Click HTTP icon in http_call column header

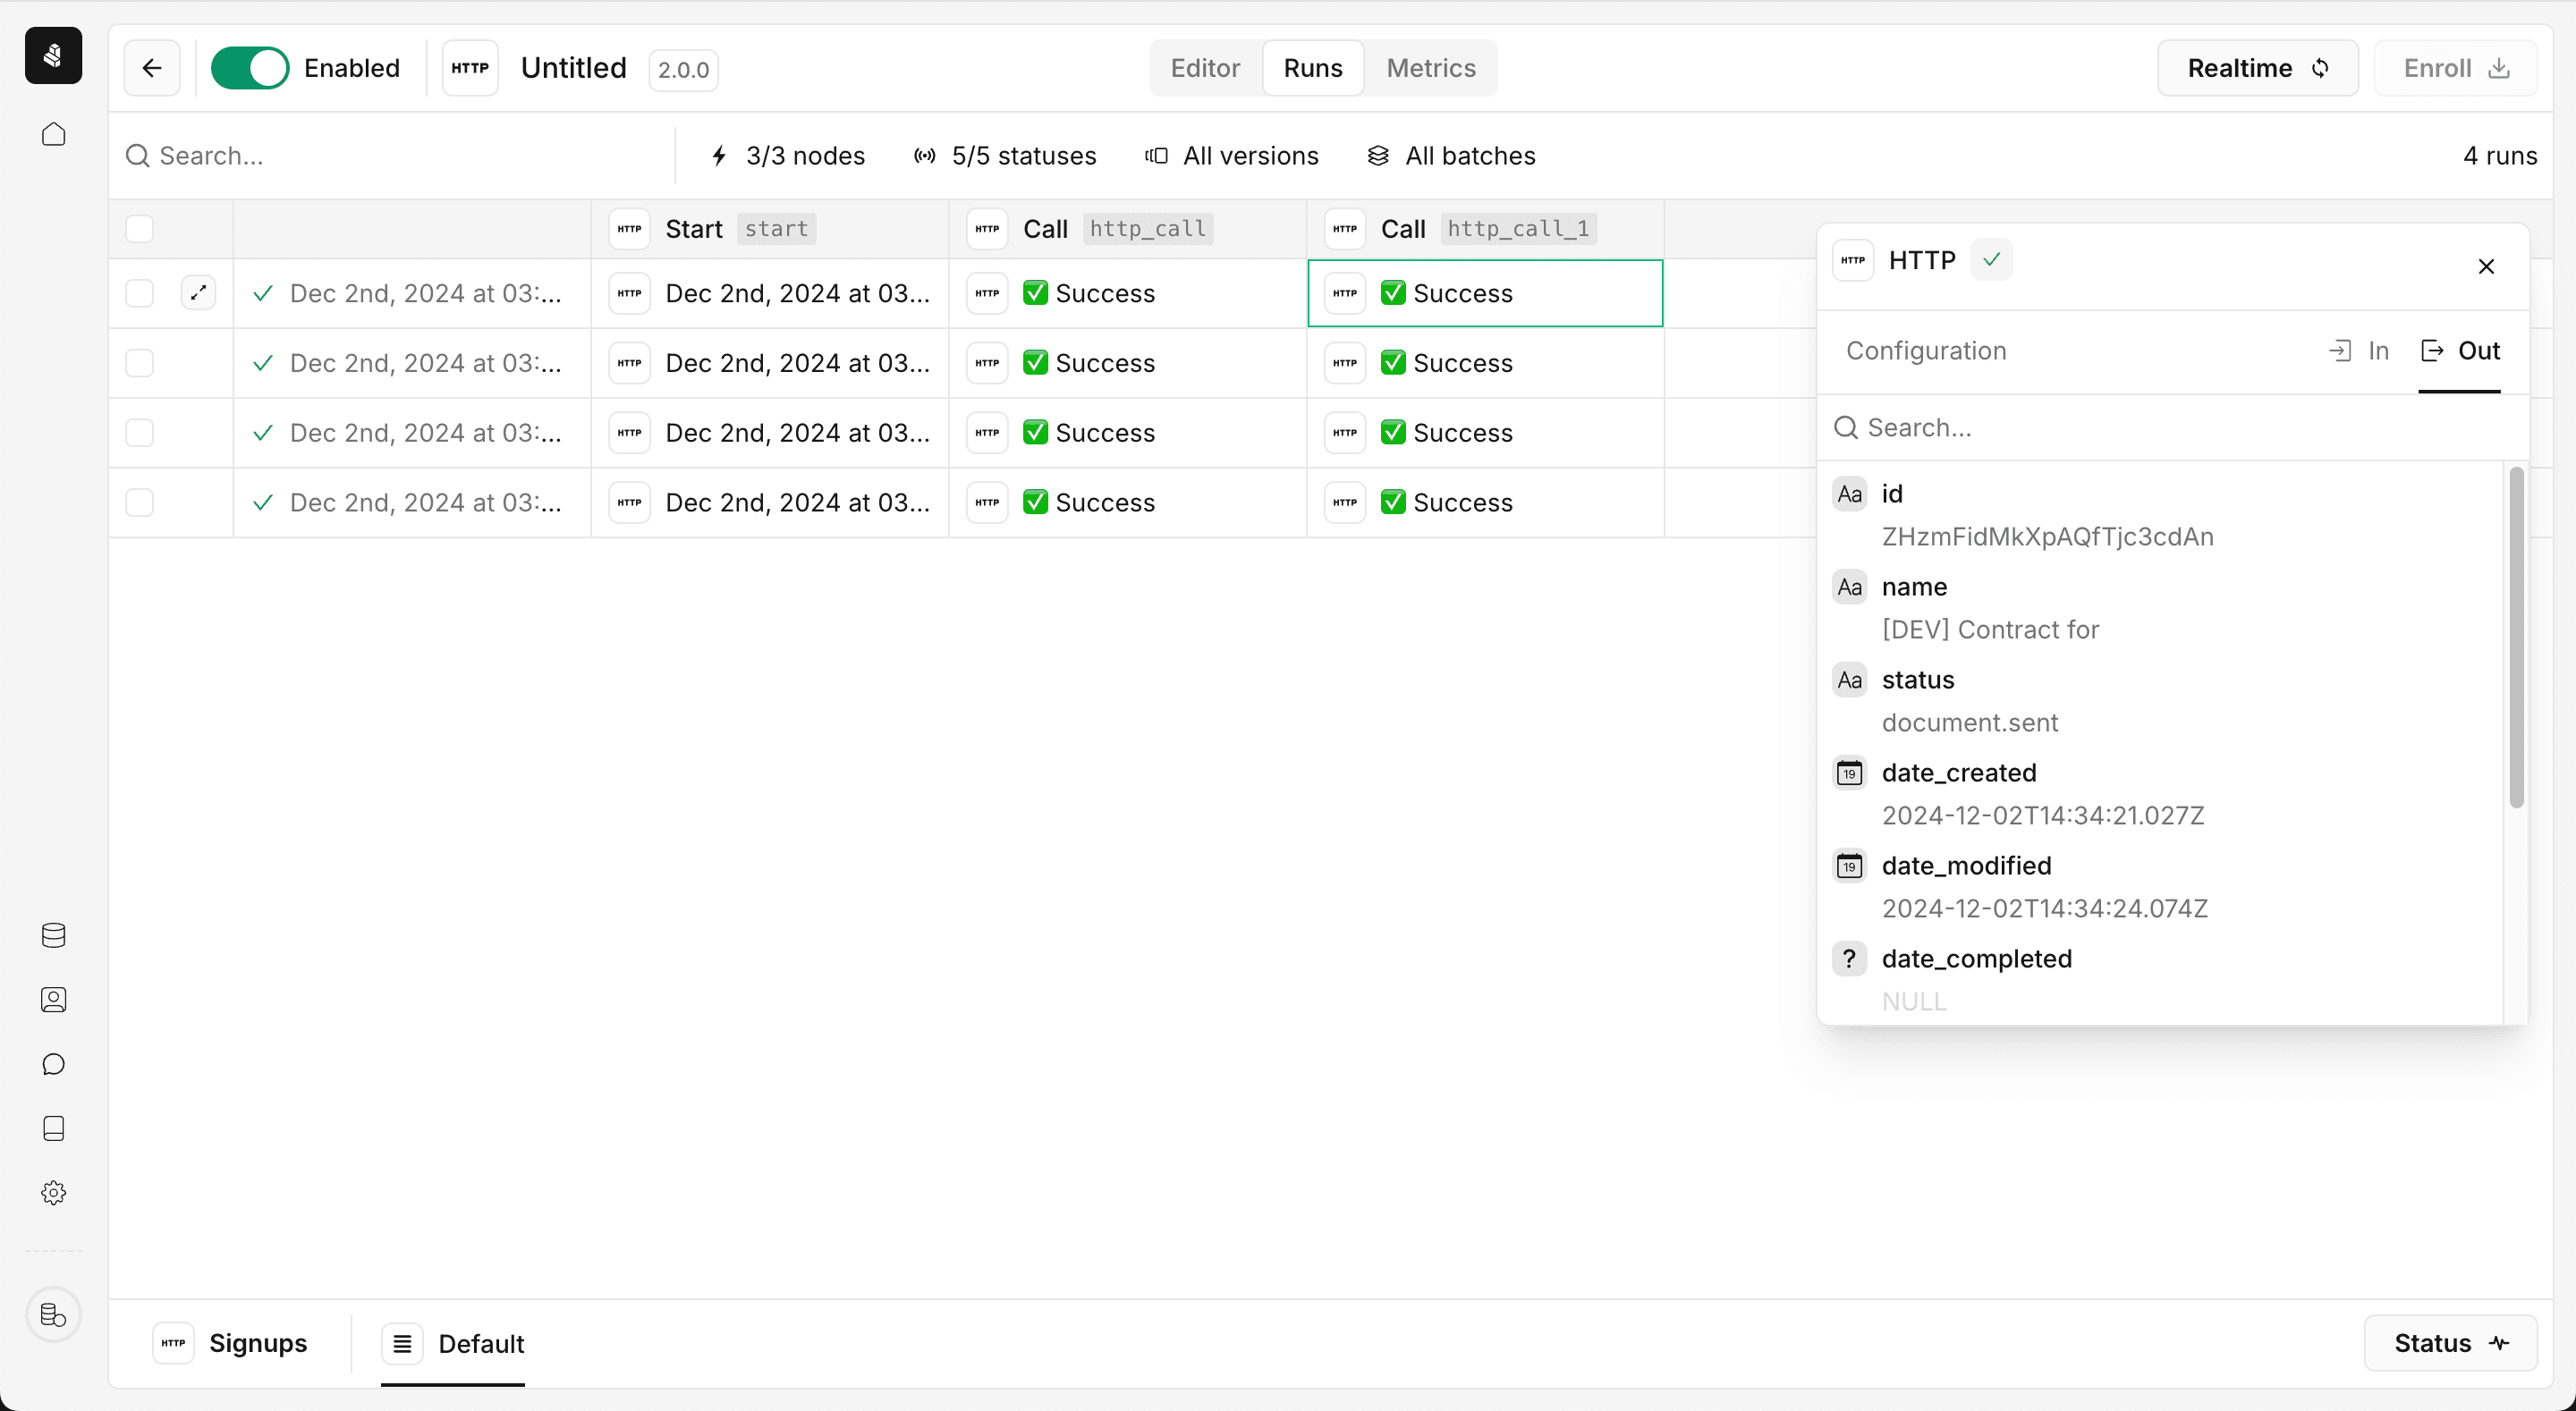pyautogui.click(x=988, y=229)
